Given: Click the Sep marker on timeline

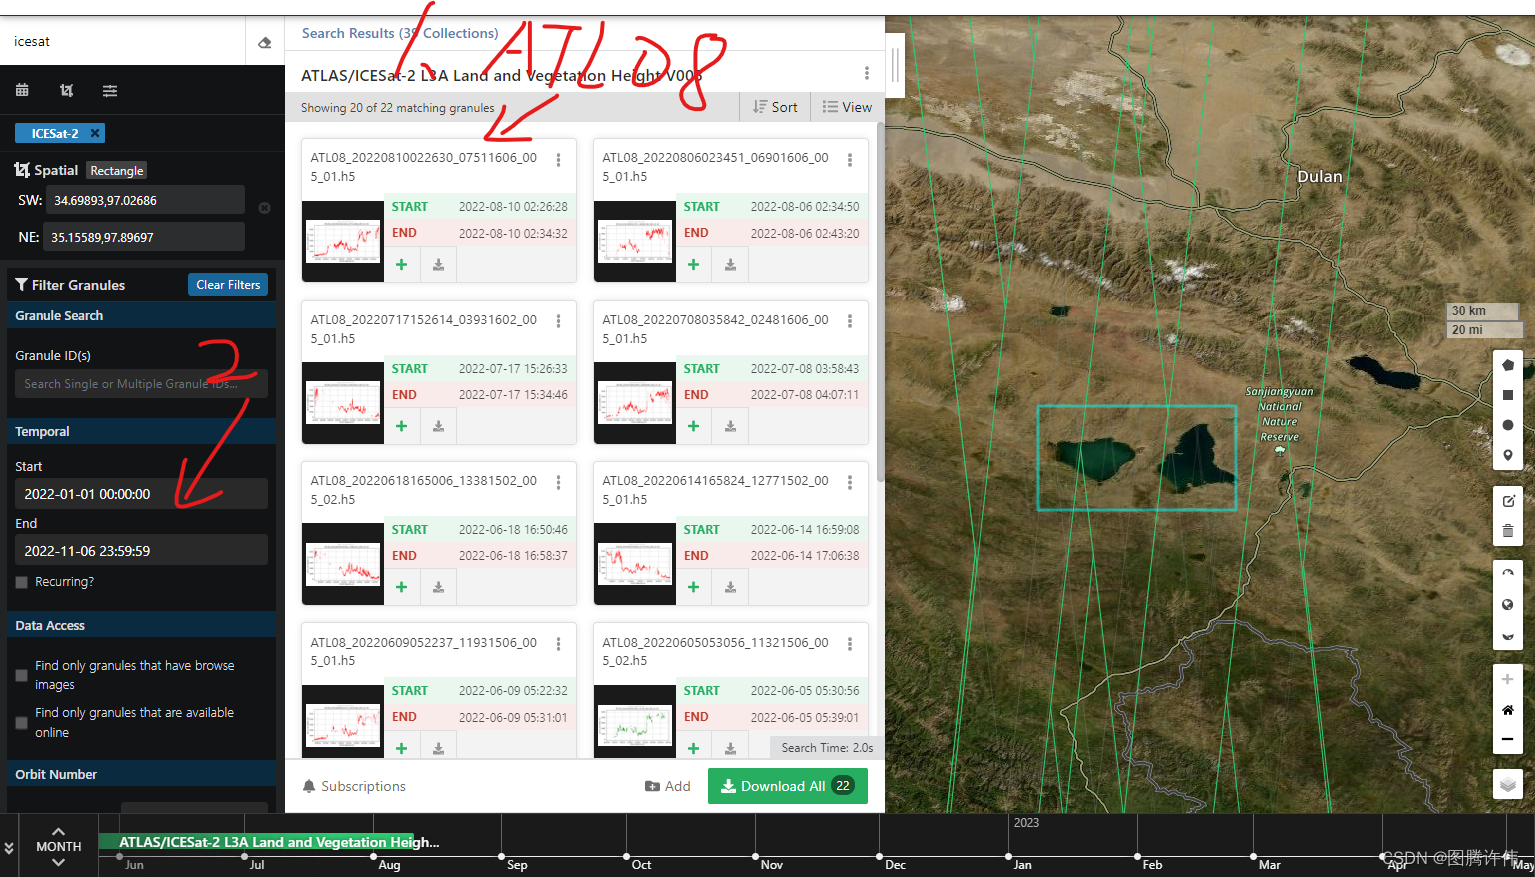Looking at the screenshot, I should pos(516,865).
